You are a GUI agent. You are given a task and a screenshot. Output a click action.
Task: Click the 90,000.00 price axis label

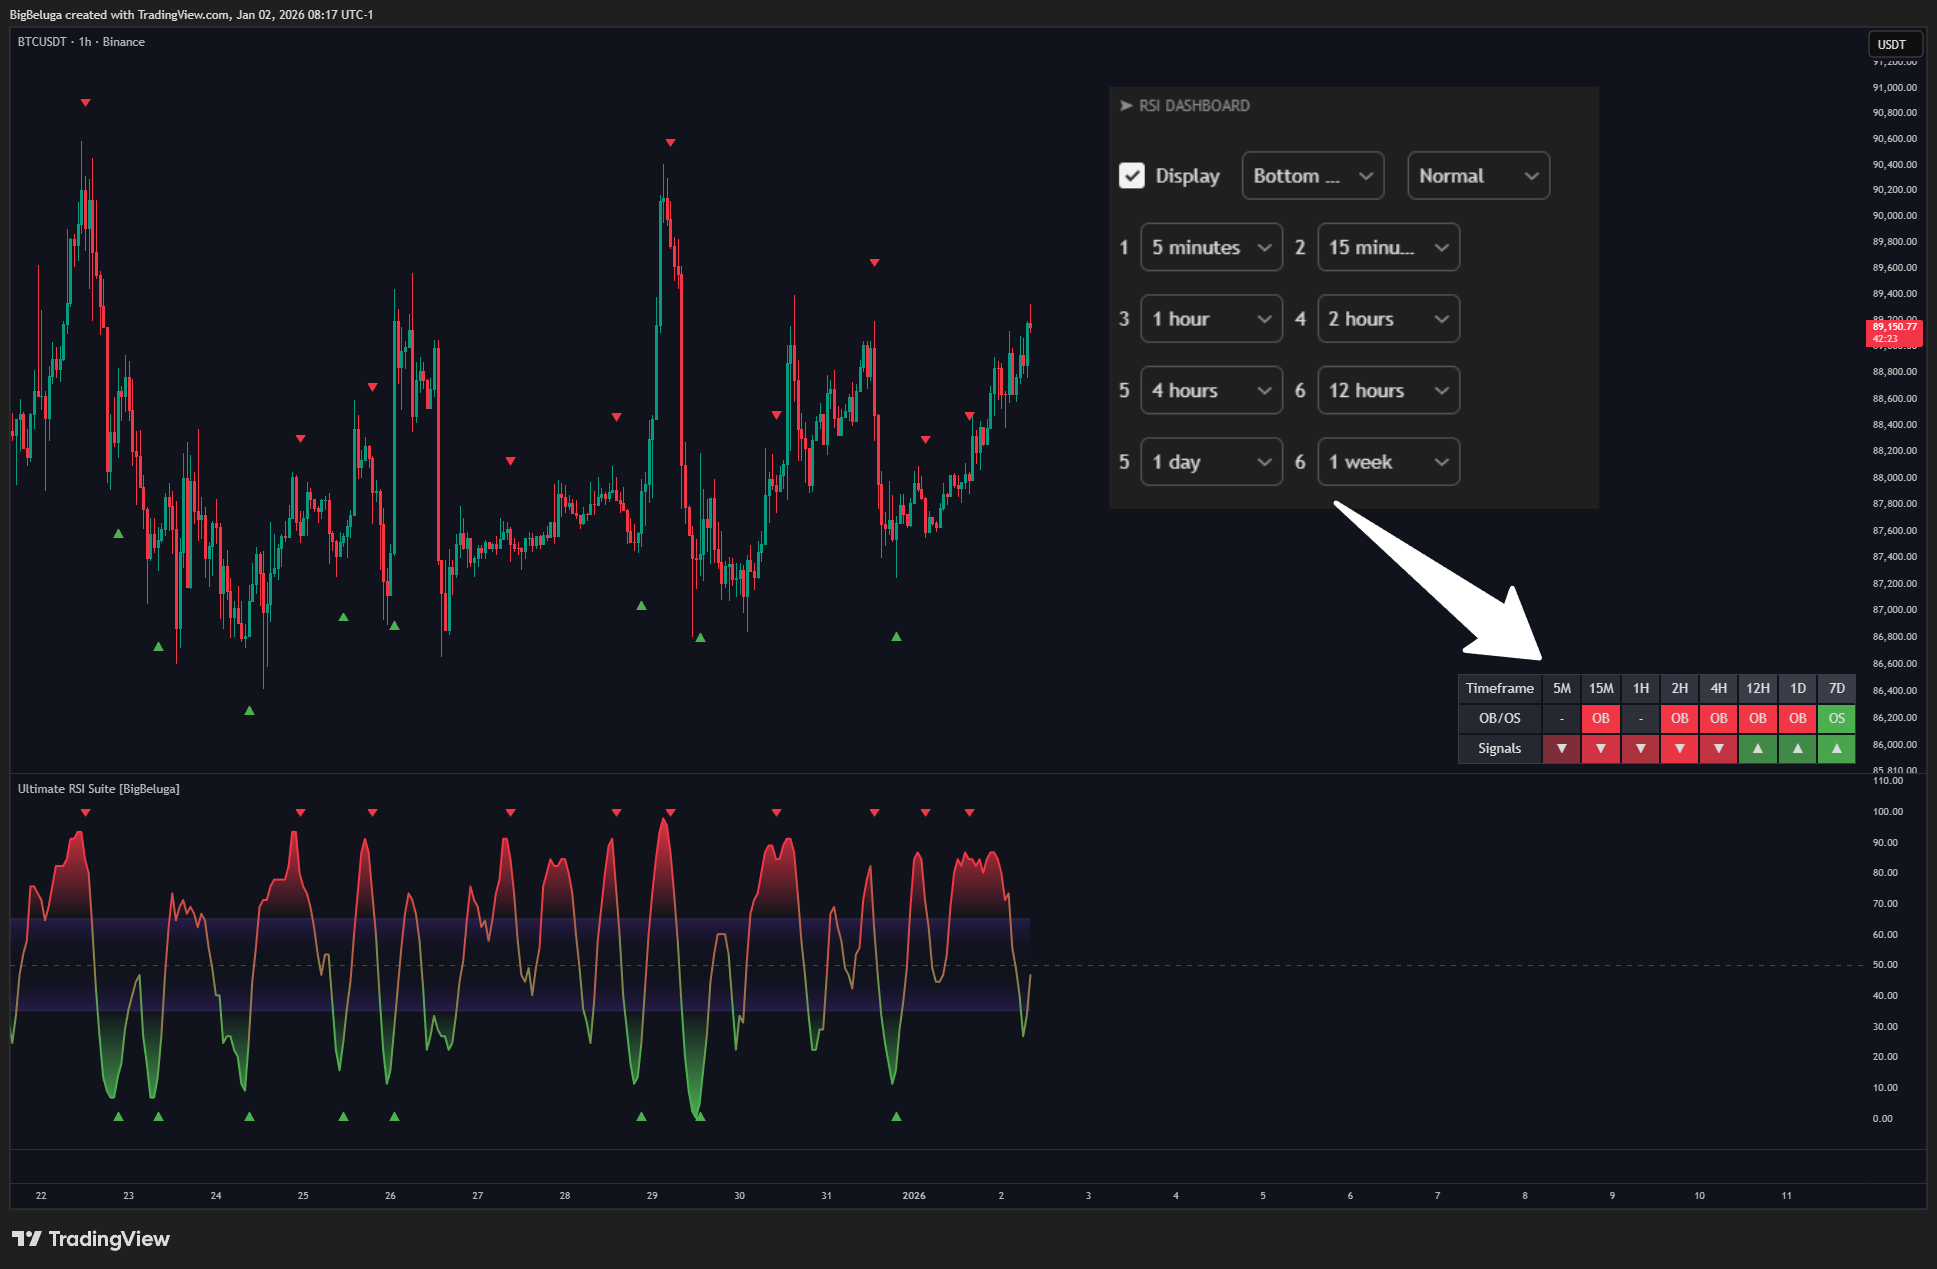click(x=1895, y=216)
